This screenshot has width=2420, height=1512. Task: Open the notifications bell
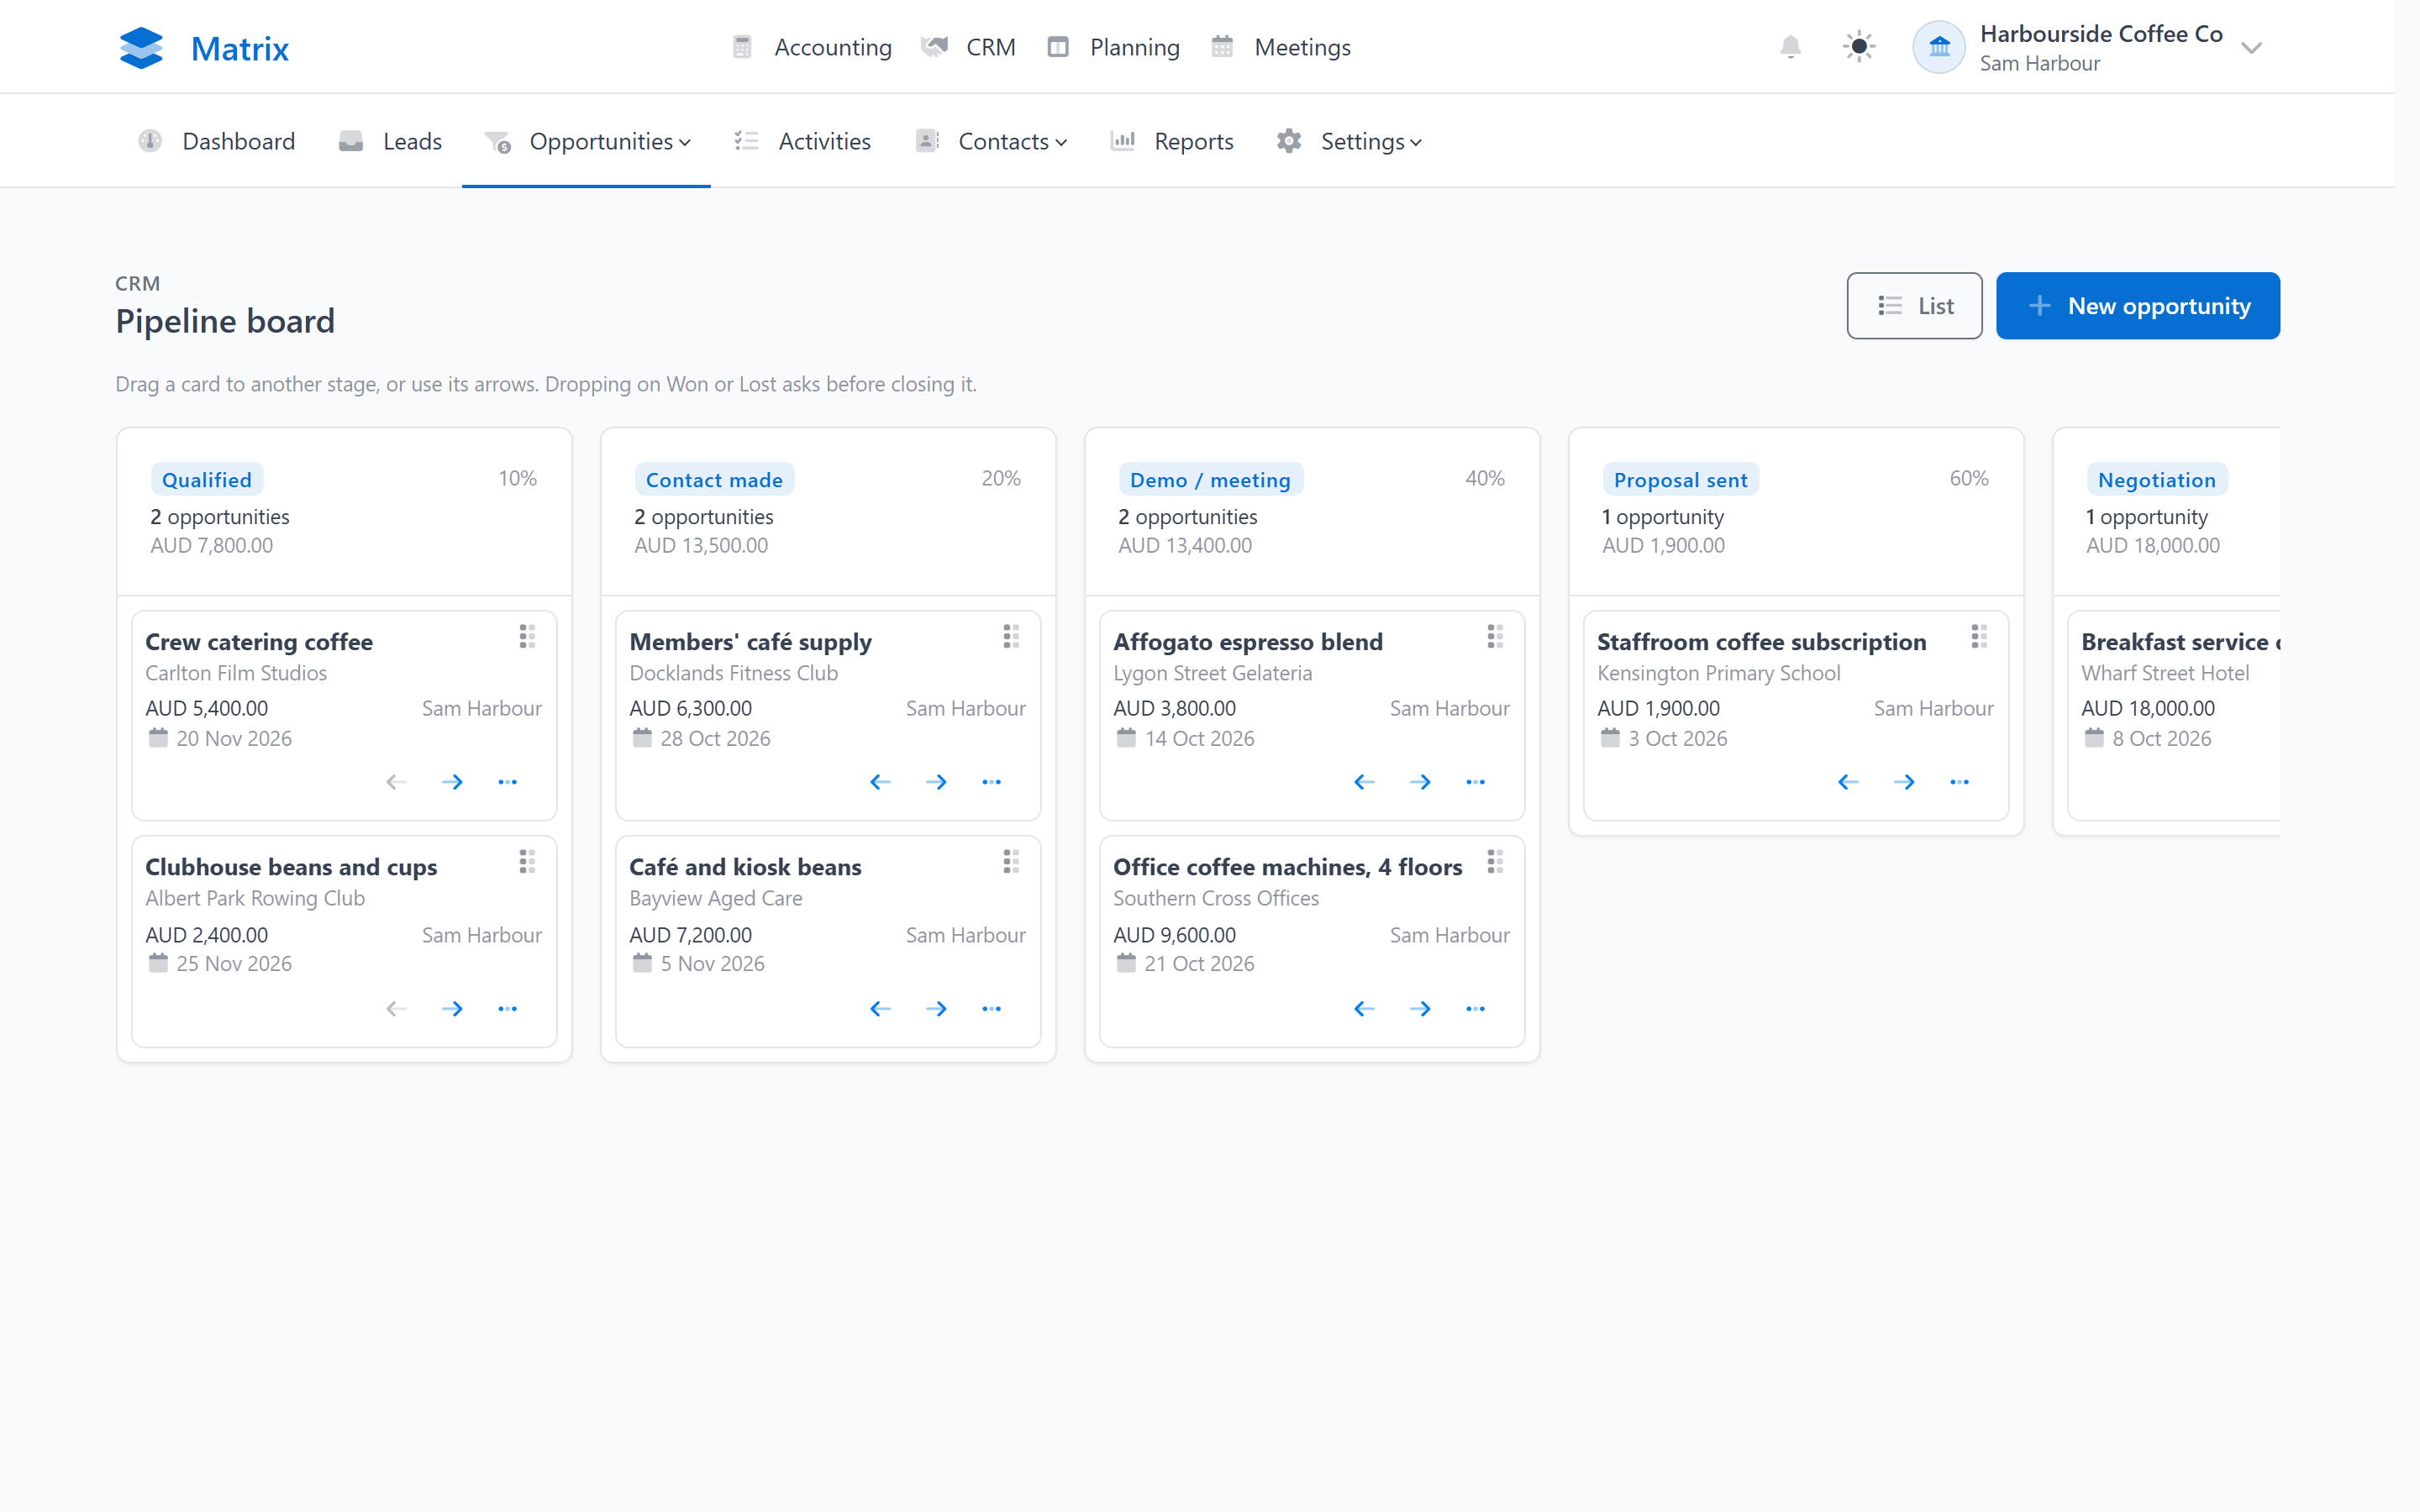click(x=1790, y=47)
